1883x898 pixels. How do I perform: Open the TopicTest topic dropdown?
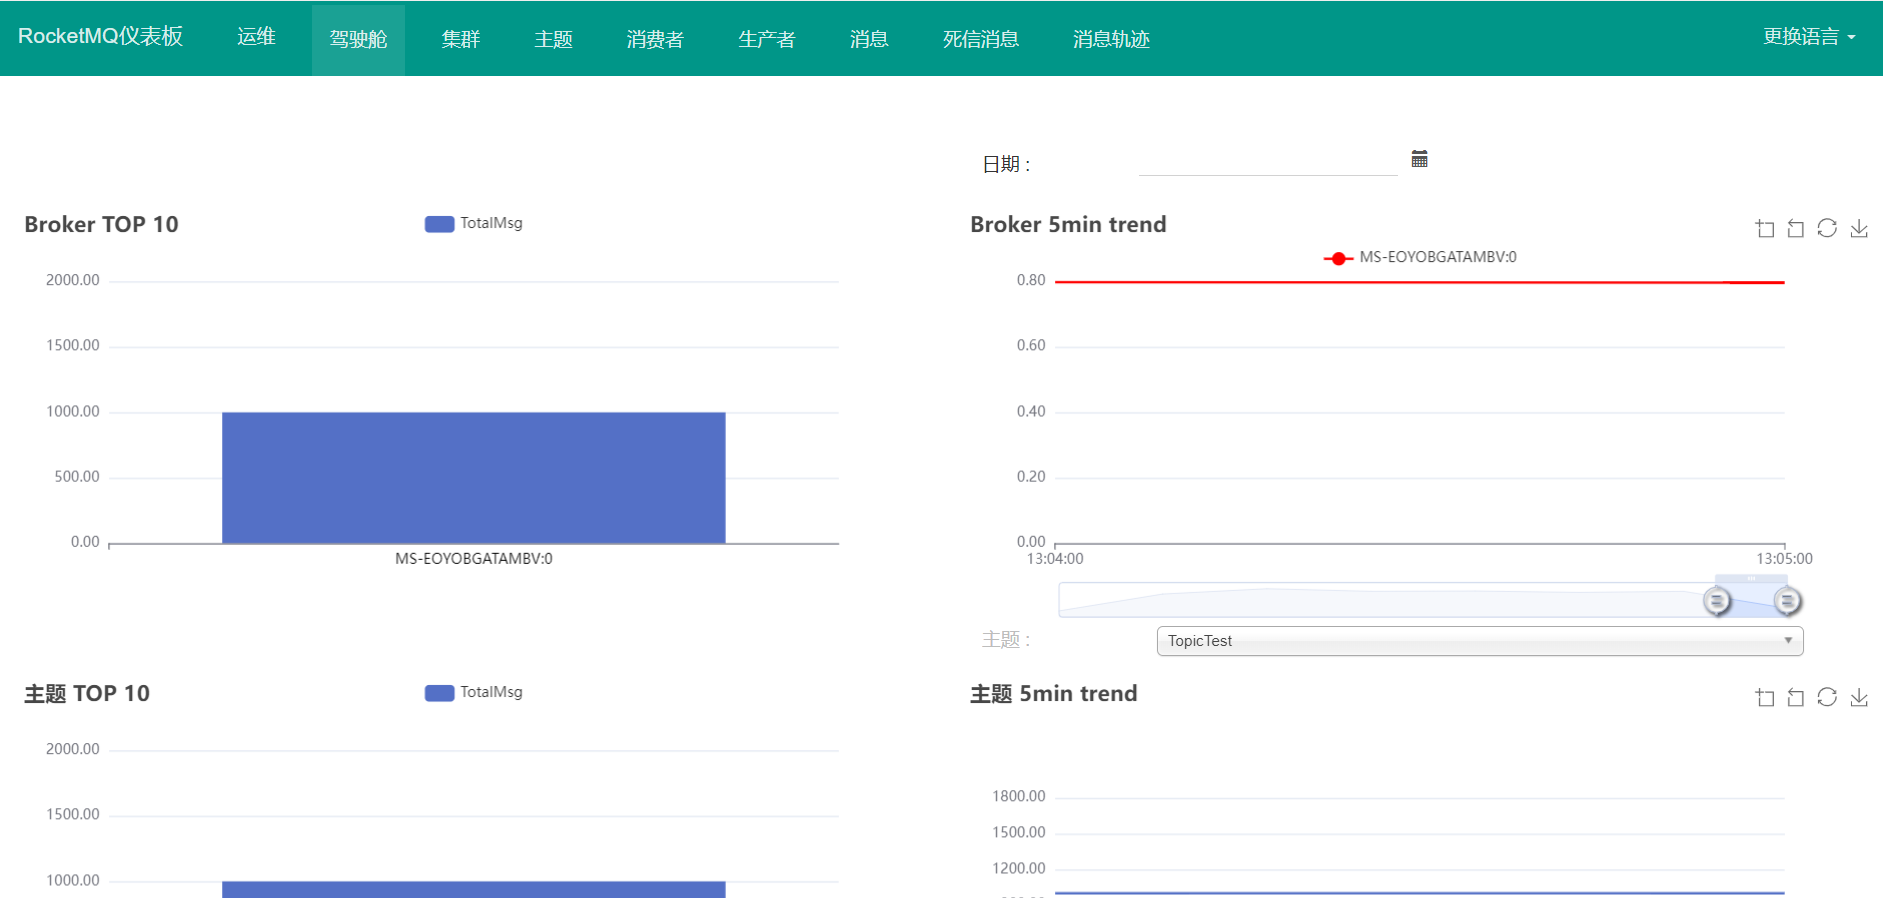tap(1479, 641)
